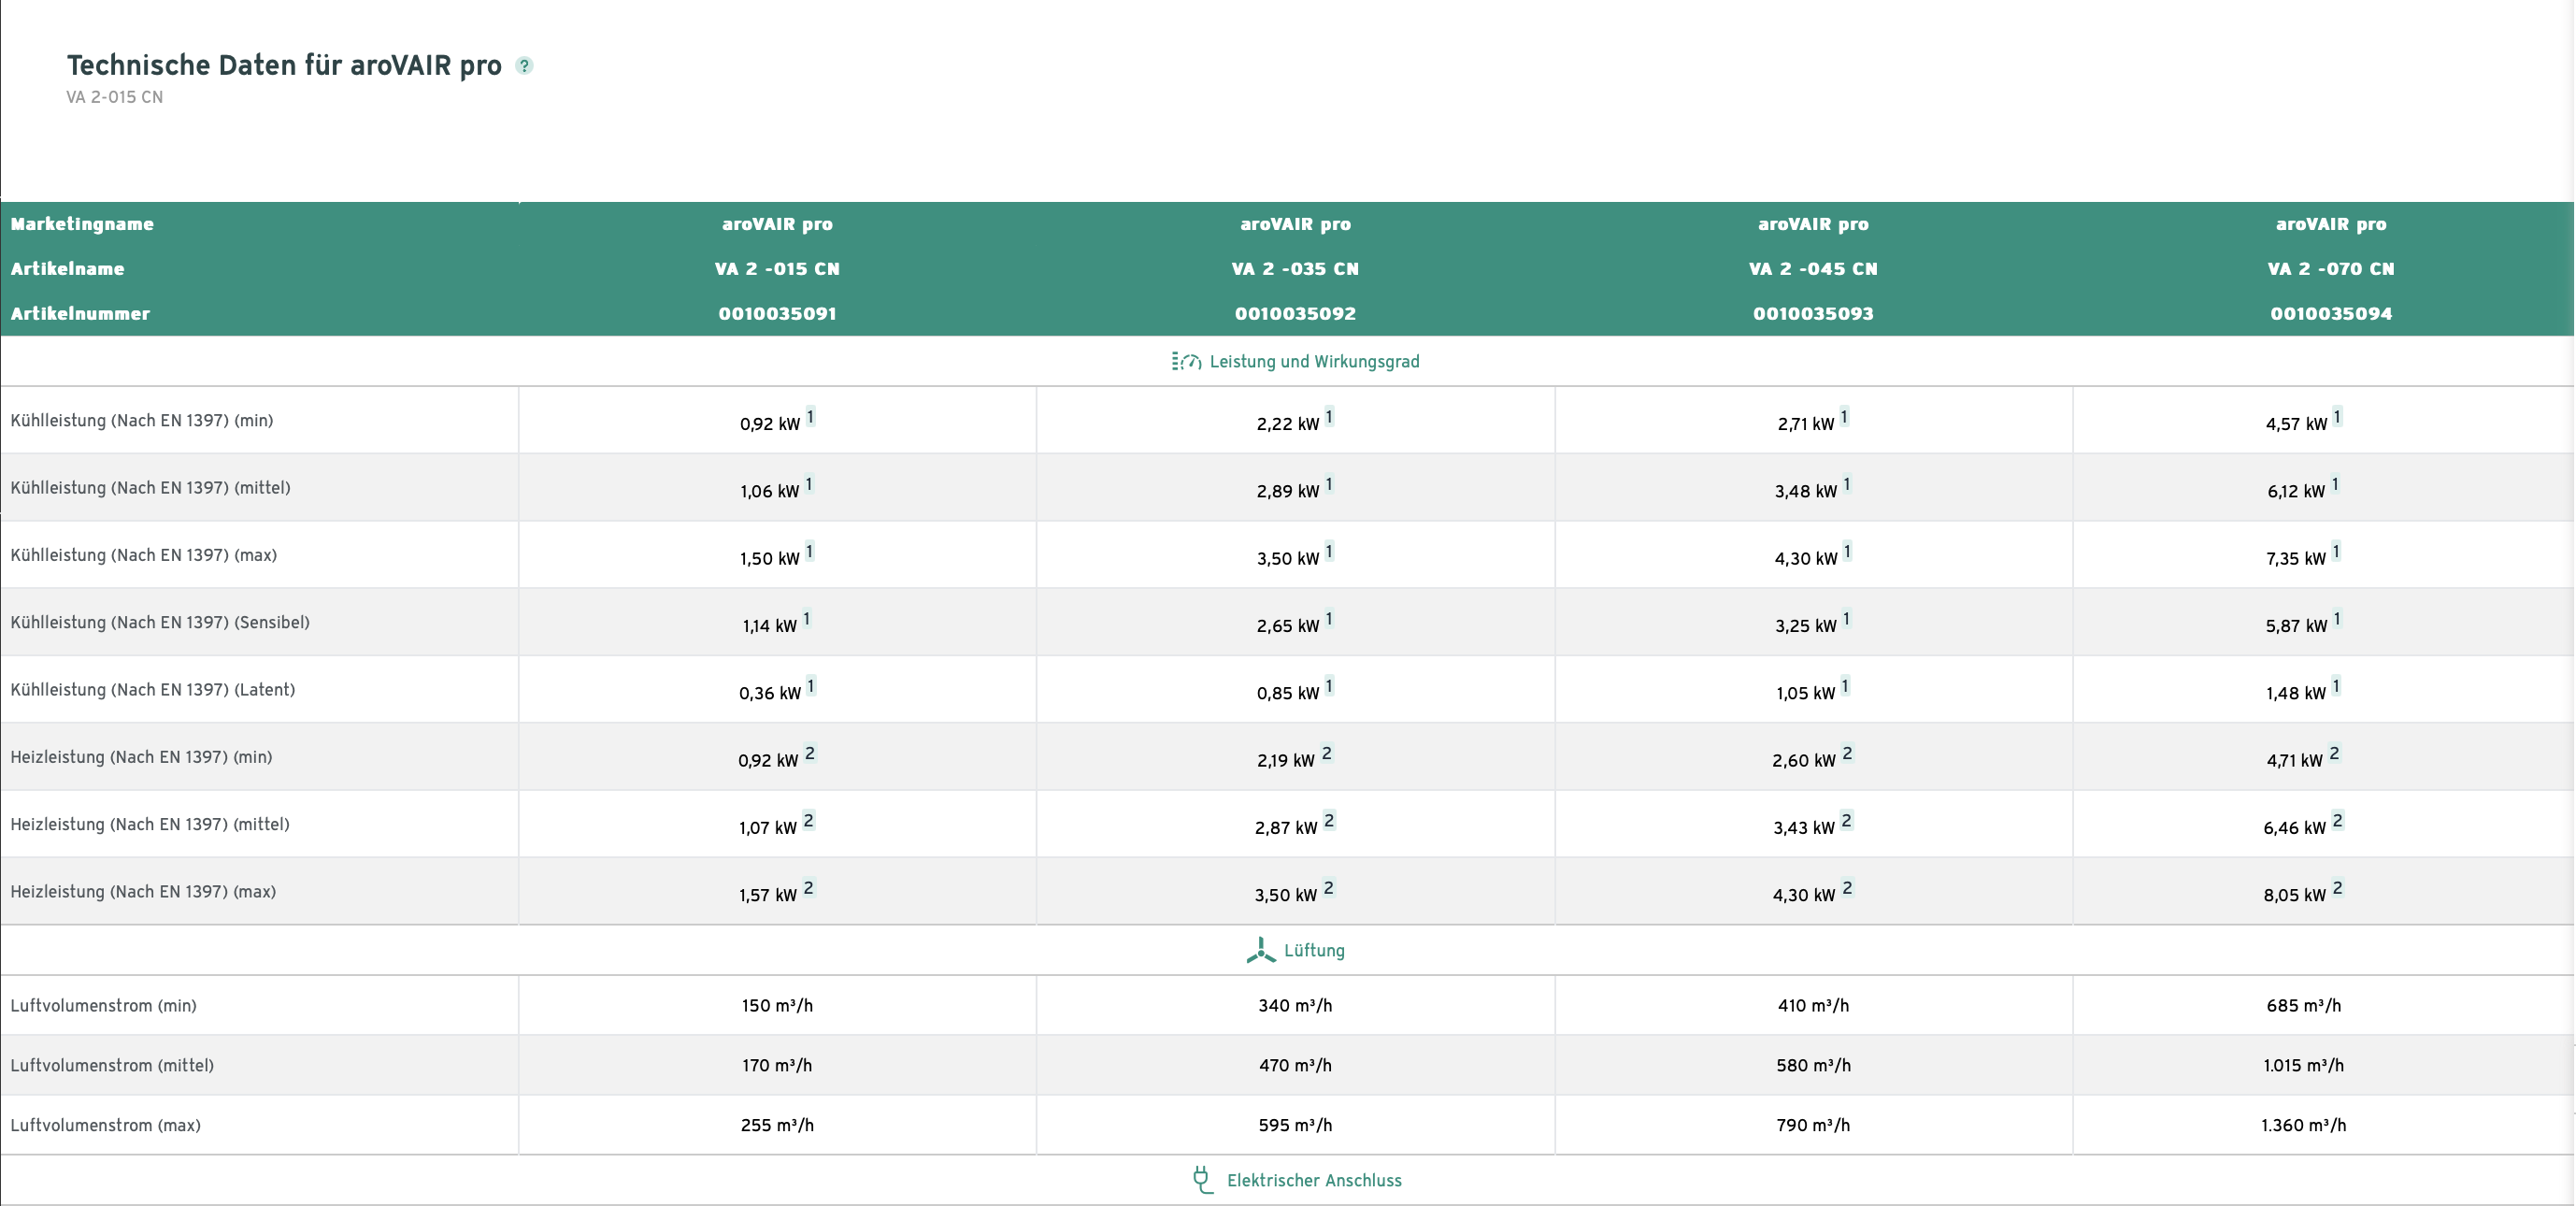Select the Leistung und Wirkungsgrad section heading
The height and width of the screenshot is (1206, 2576).
pyautogui.click(x=1314, y=361)
